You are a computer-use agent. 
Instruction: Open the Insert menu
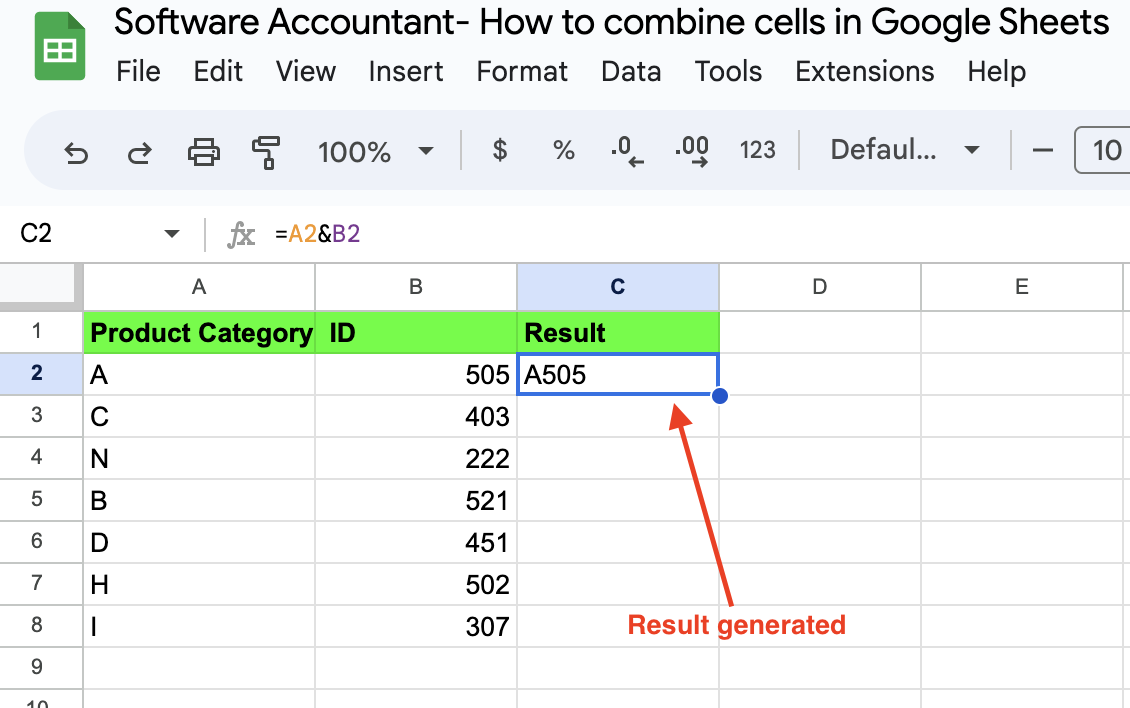406,71
